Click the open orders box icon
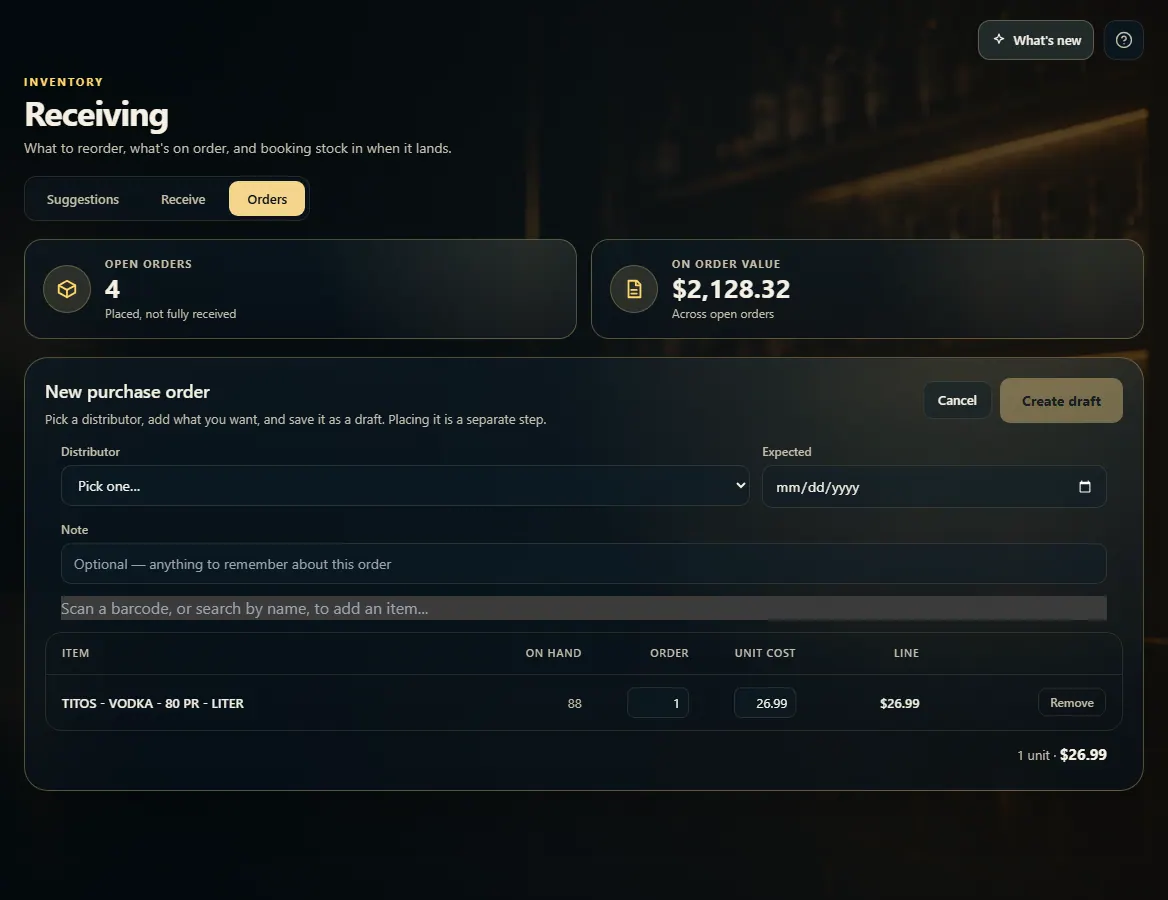1168x900 pixels. [x=67, y=289]
